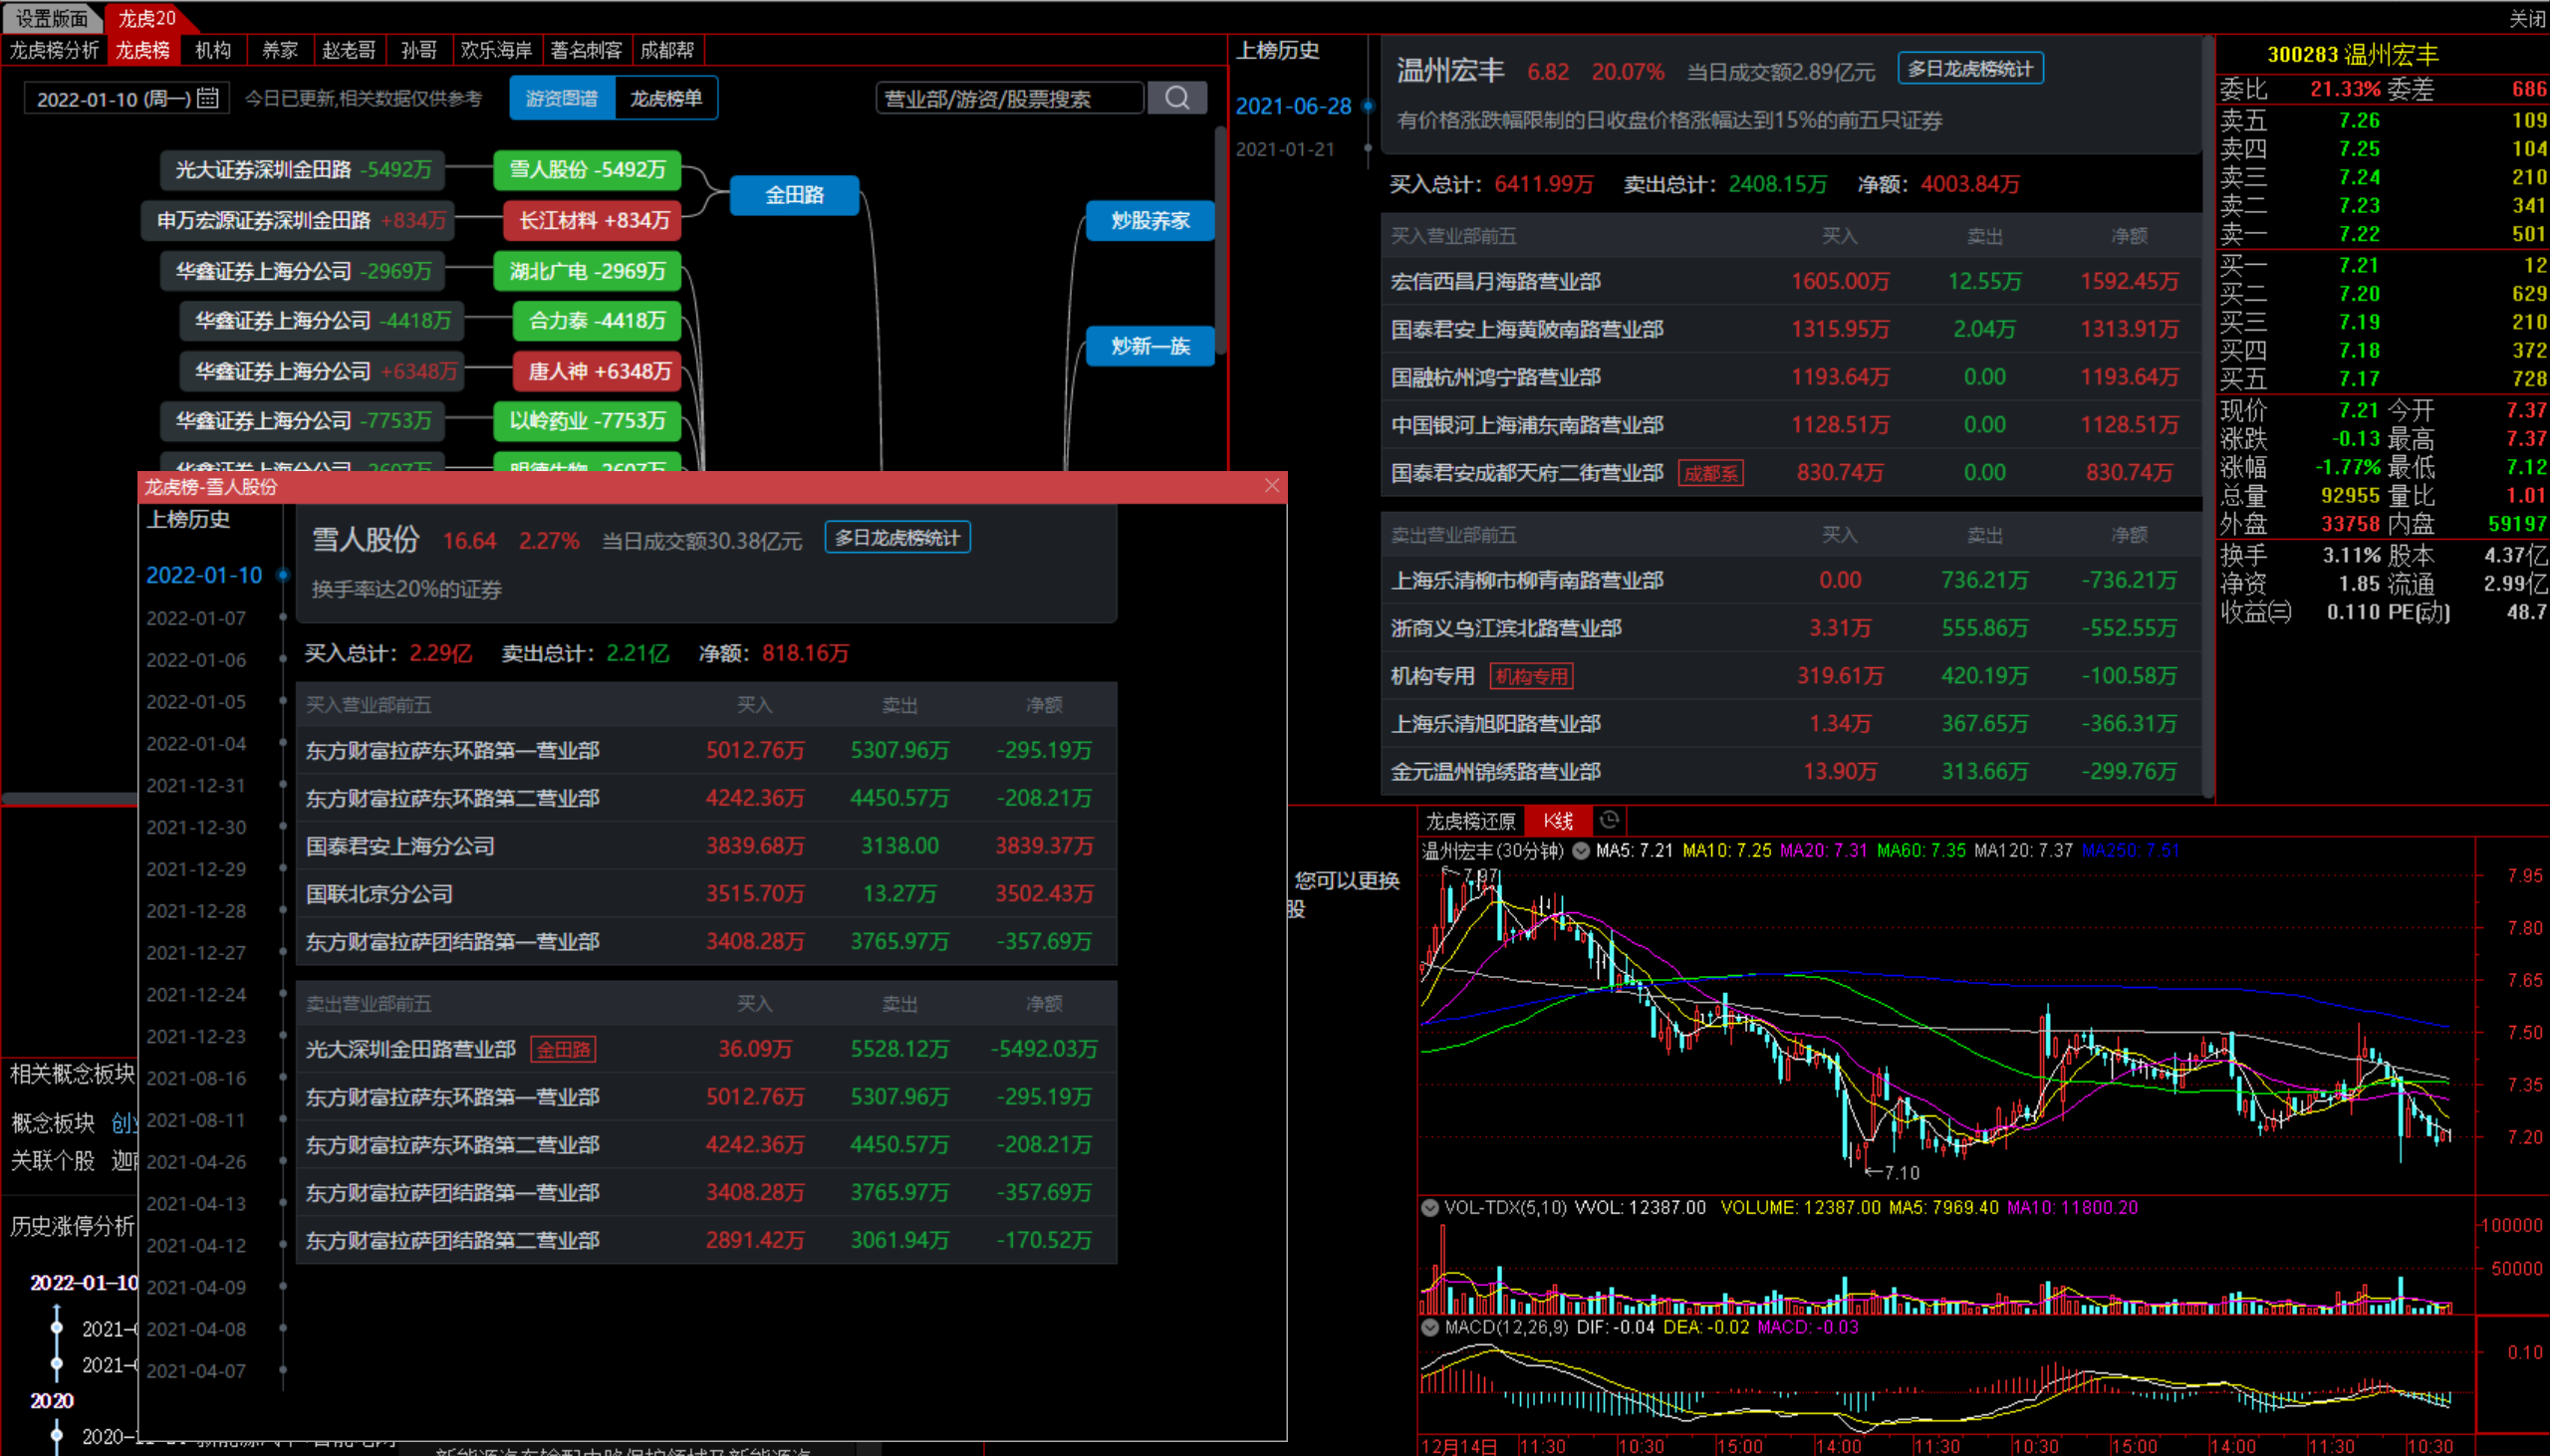Switch to the 龙虎榜分析 tab
Image resolution: width=2550 pixels, height=1456 pixels.
point(54,50)
